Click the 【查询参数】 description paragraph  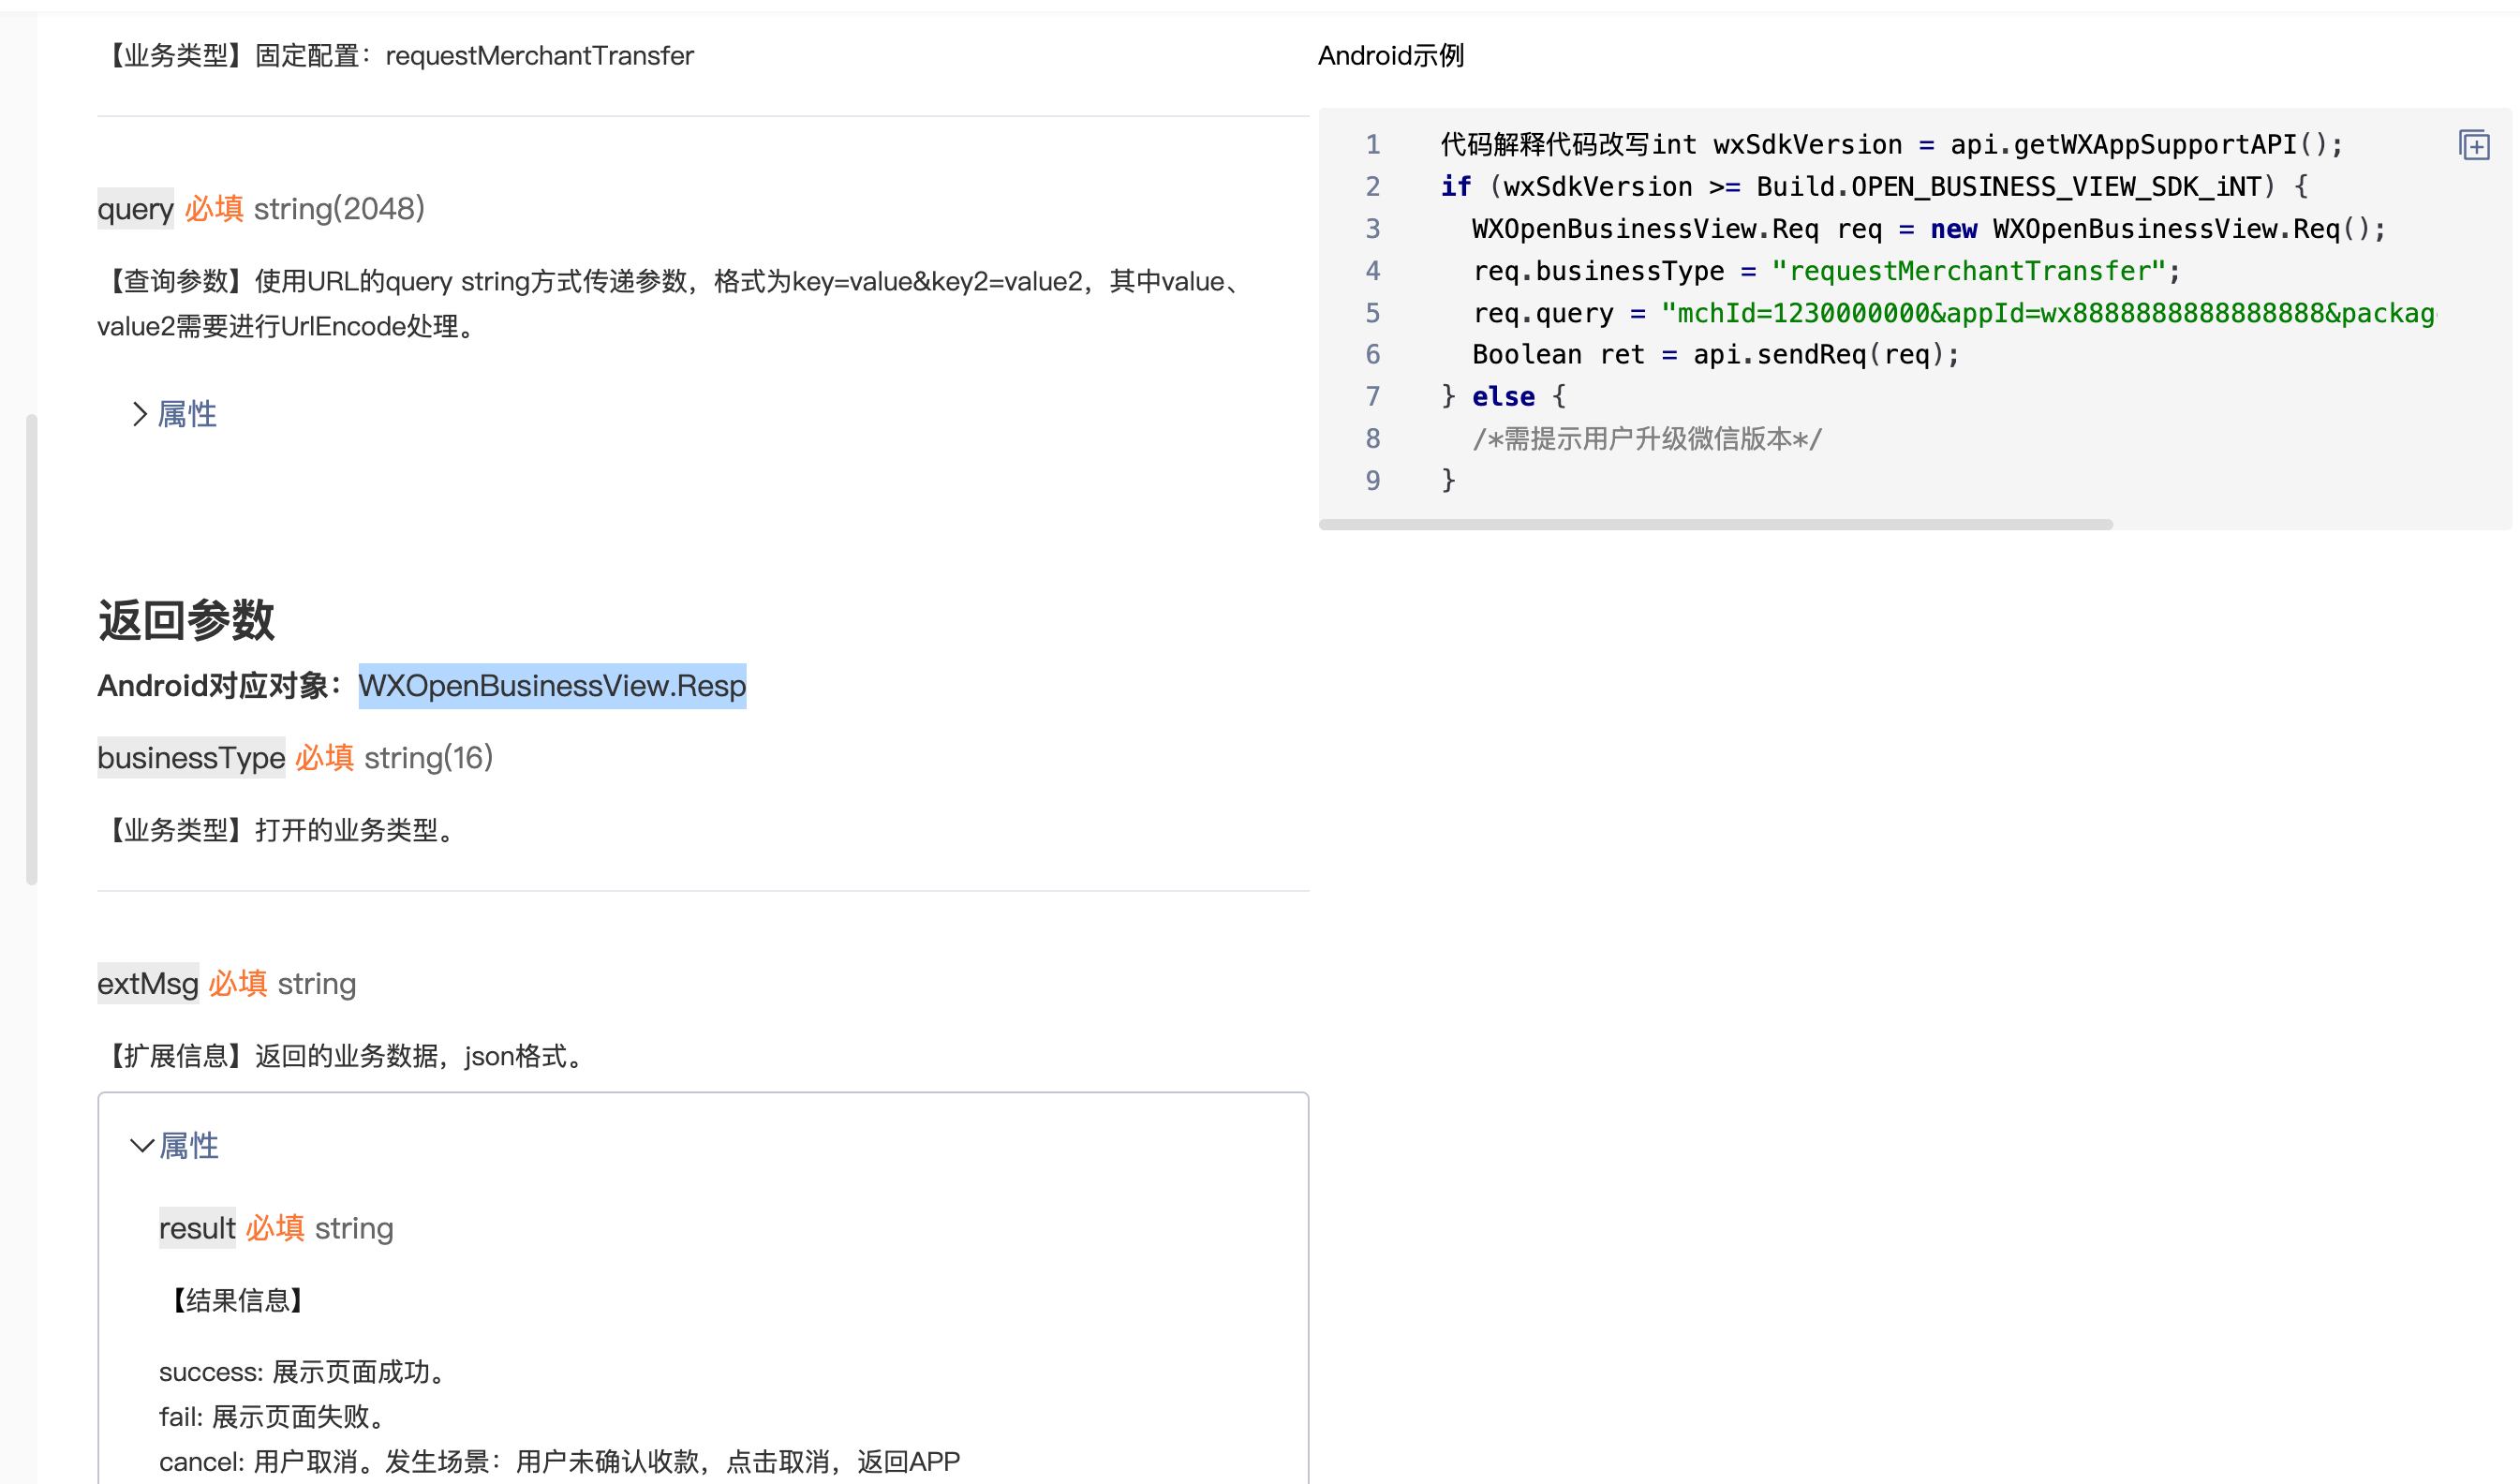coord(672,304)
